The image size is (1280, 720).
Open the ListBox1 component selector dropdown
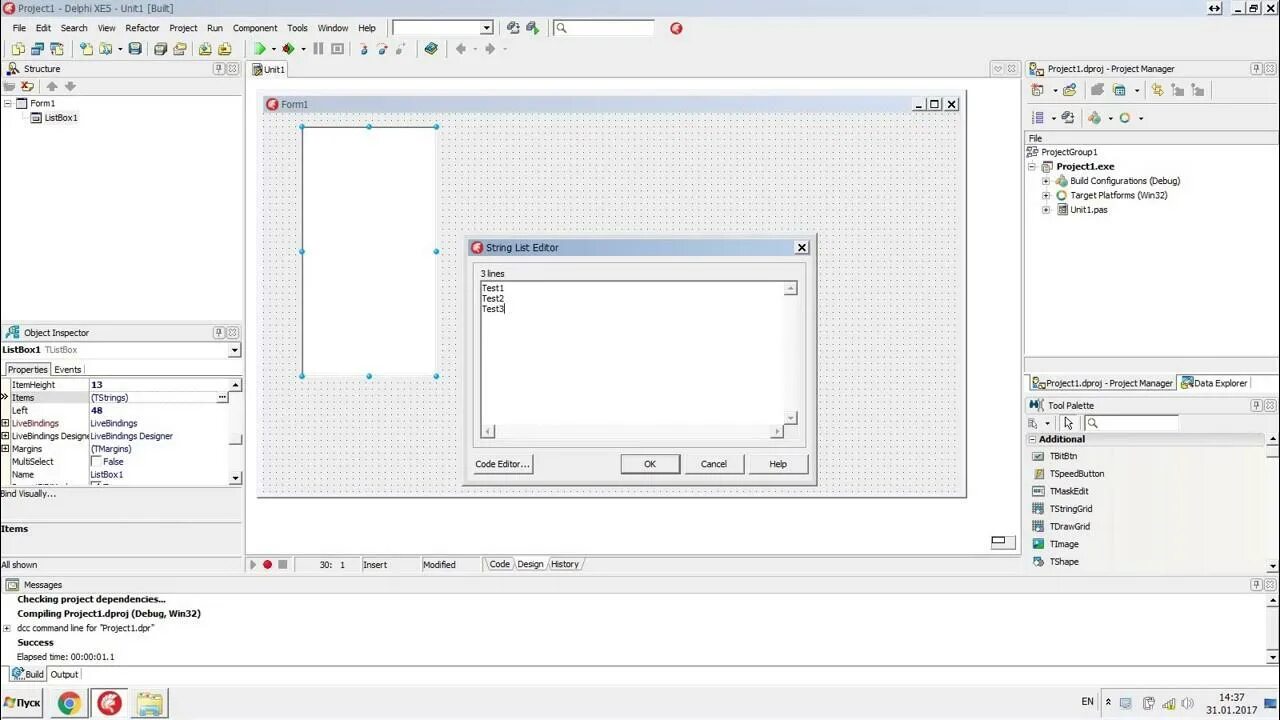click(x=234, y=350)
